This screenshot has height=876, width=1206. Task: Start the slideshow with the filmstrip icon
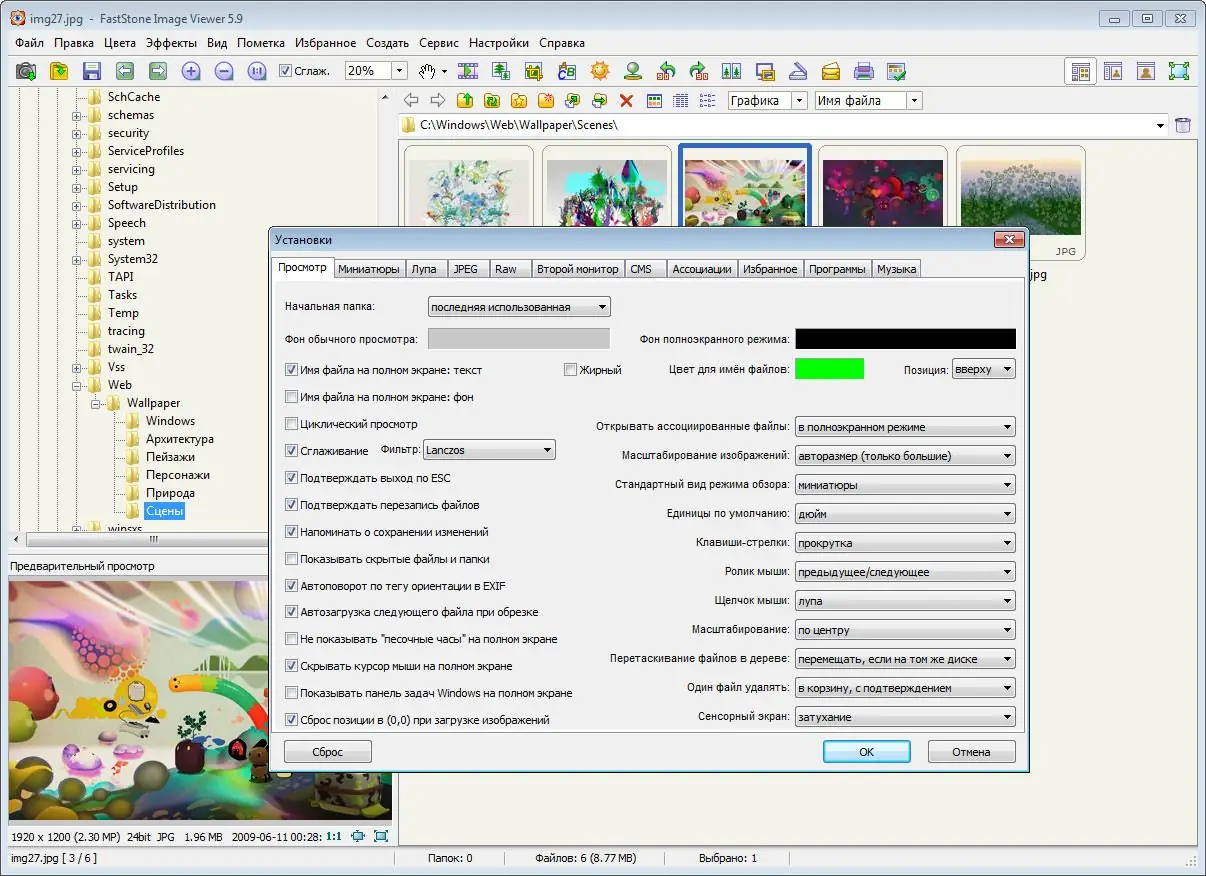[468, 71]
